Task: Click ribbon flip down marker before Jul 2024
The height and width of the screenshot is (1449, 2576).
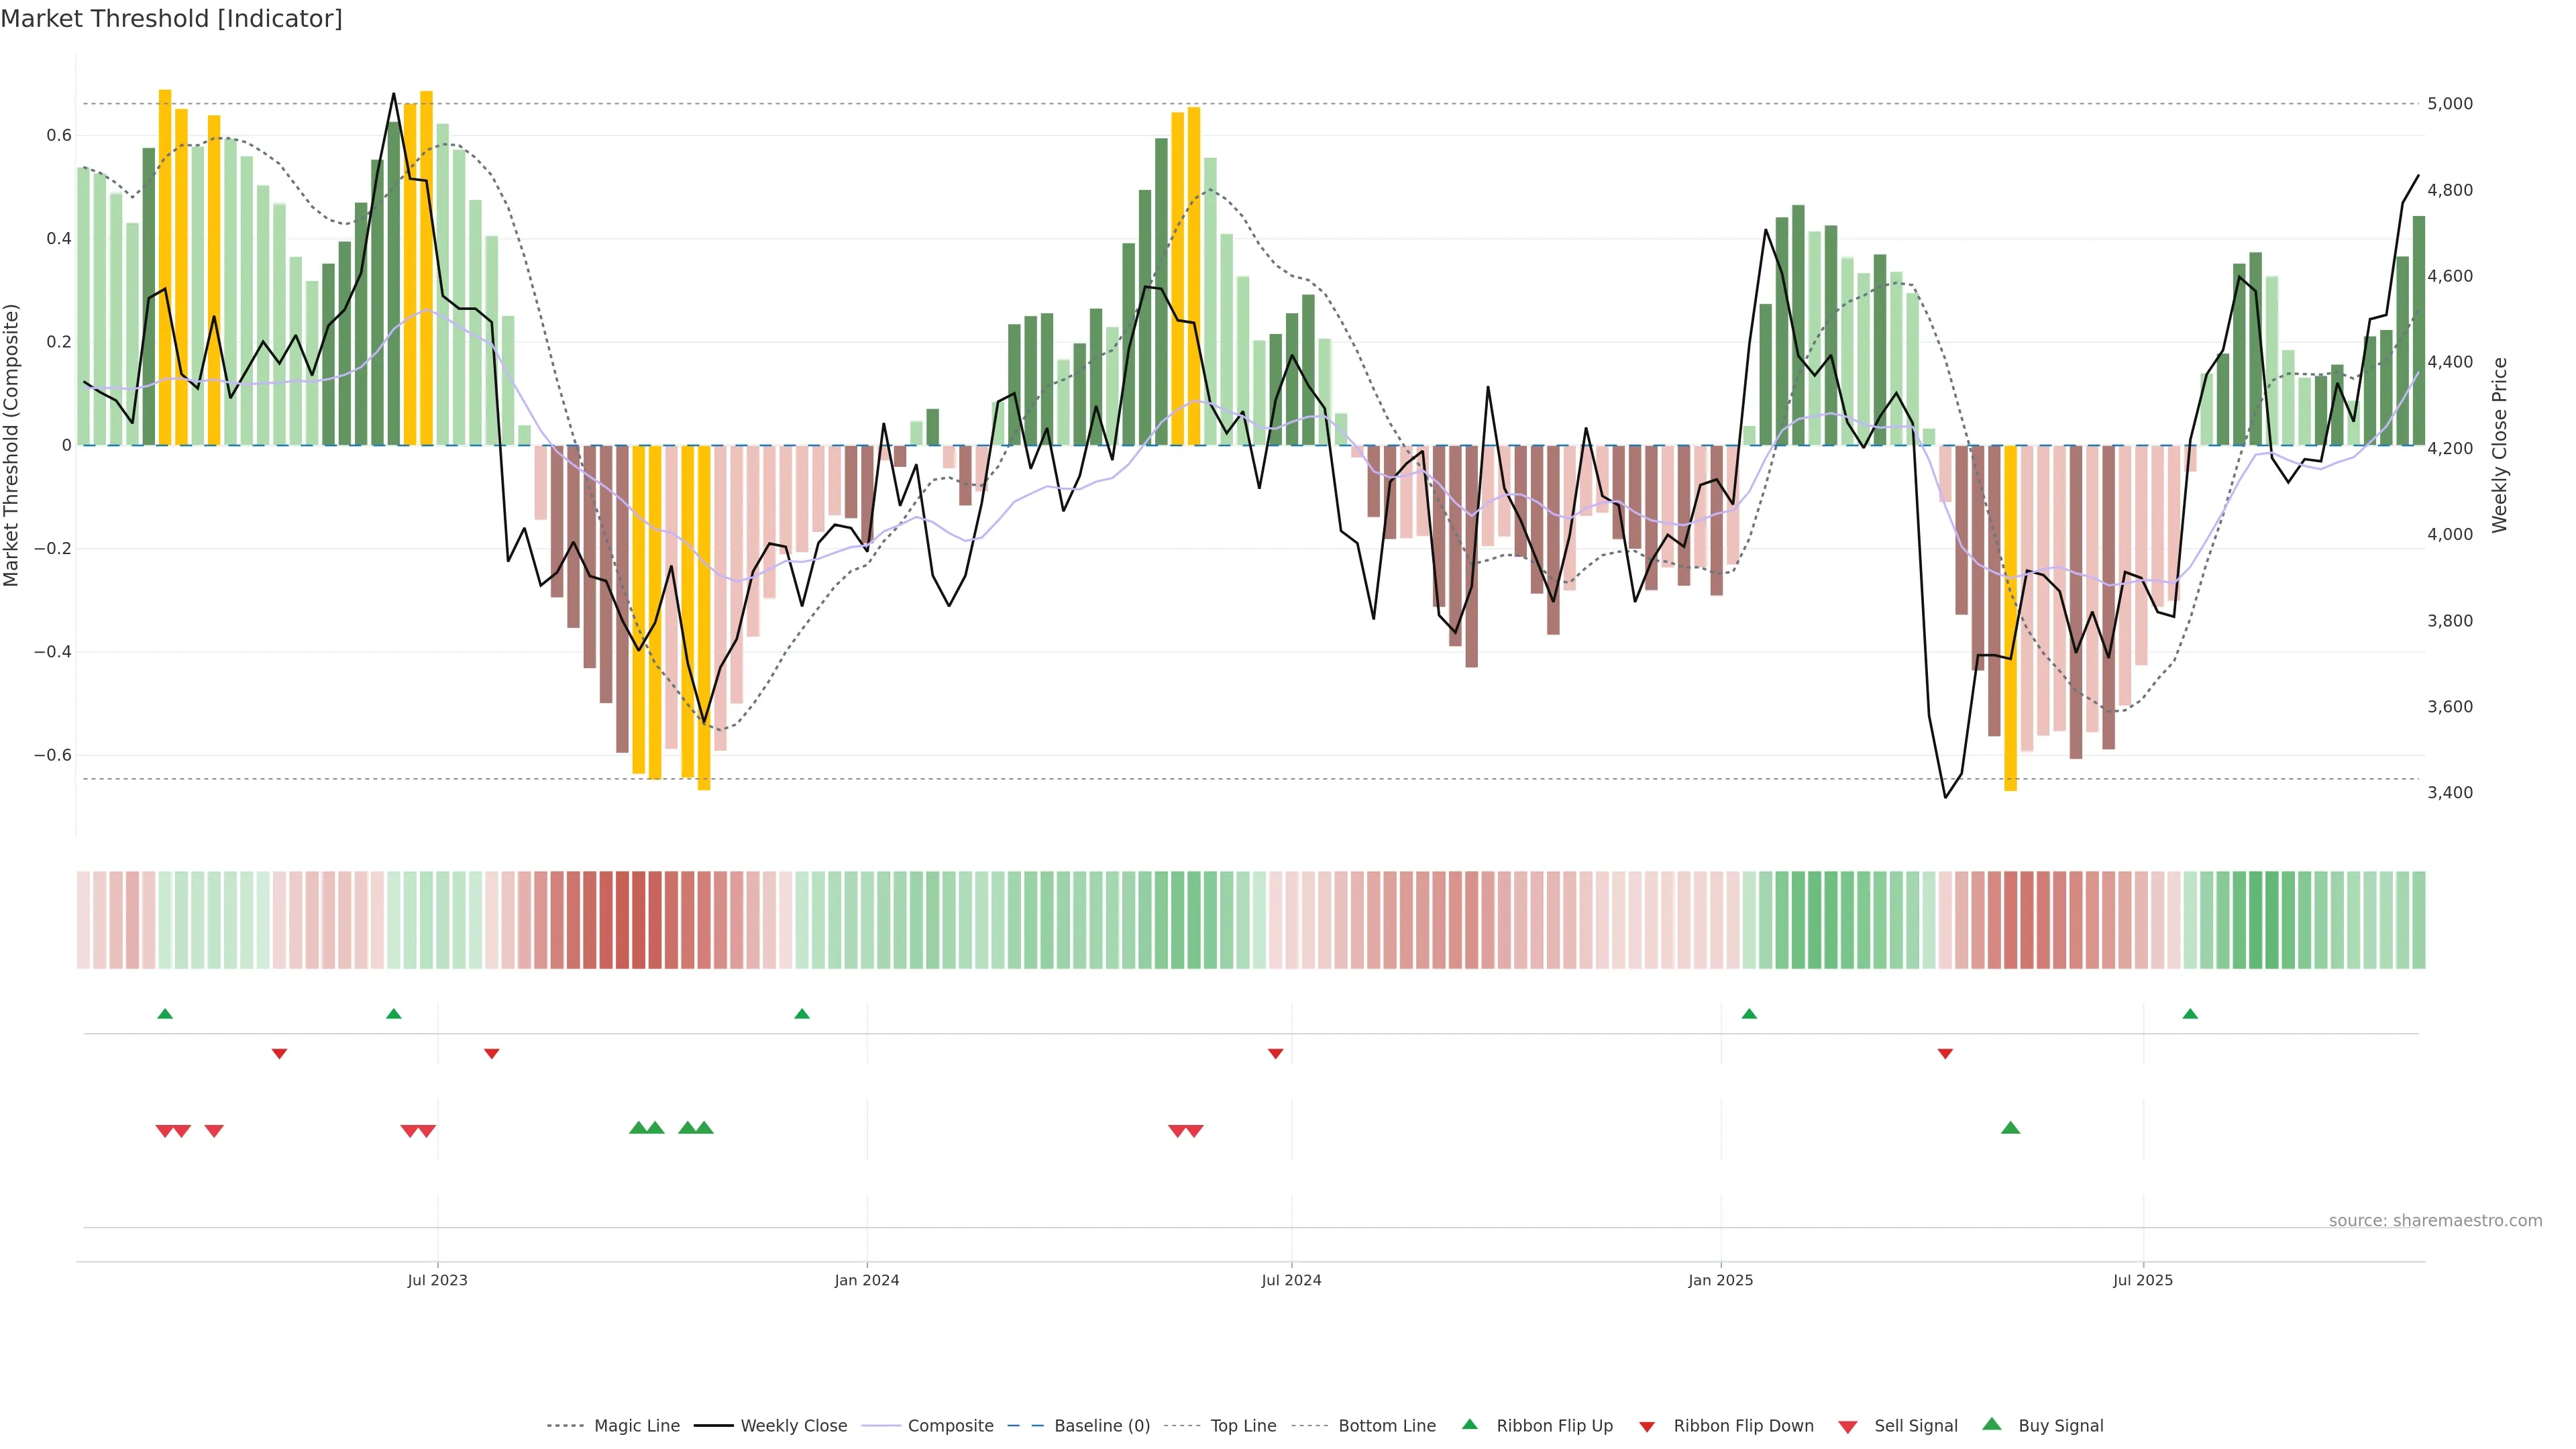Action: tap(1275, 1054)
